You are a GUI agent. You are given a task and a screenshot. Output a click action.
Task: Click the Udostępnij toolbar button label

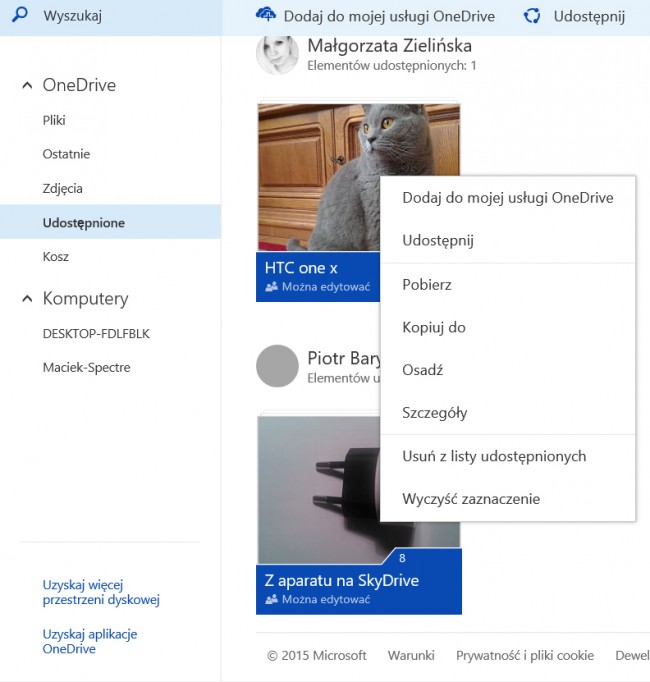tap(589, 17)
